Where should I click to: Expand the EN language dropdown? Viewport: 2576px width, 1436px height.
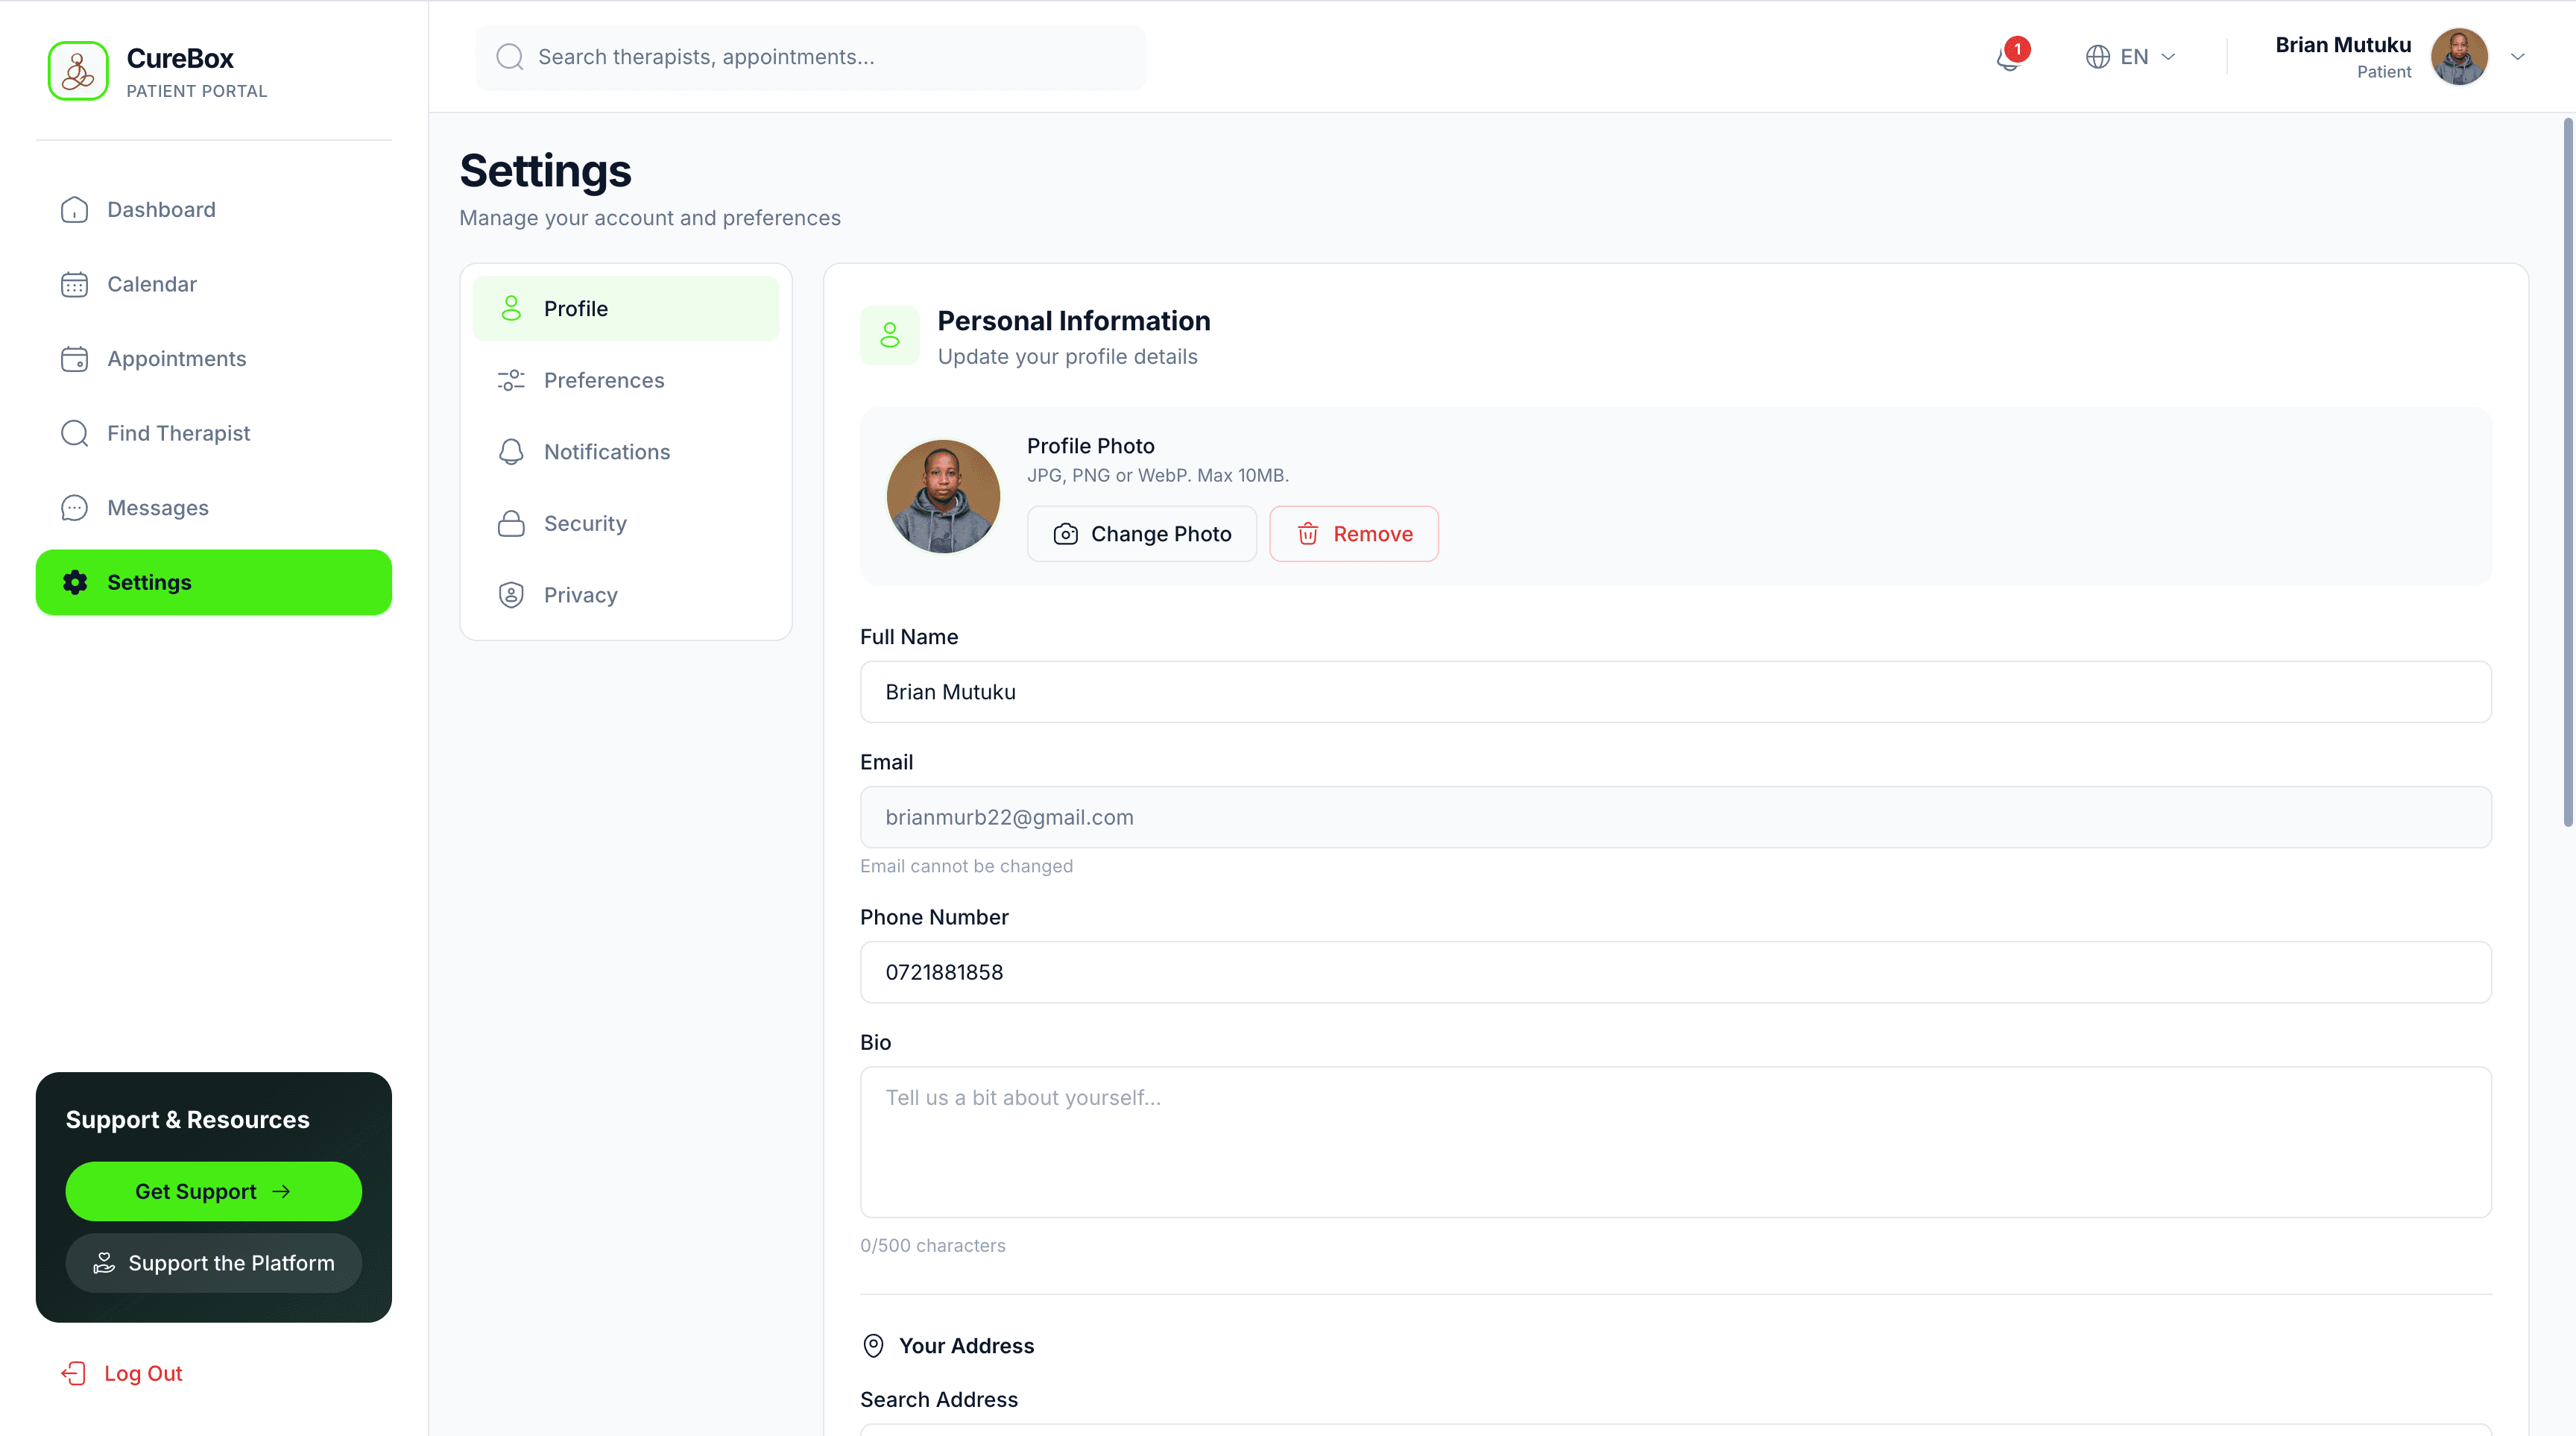2132,57
